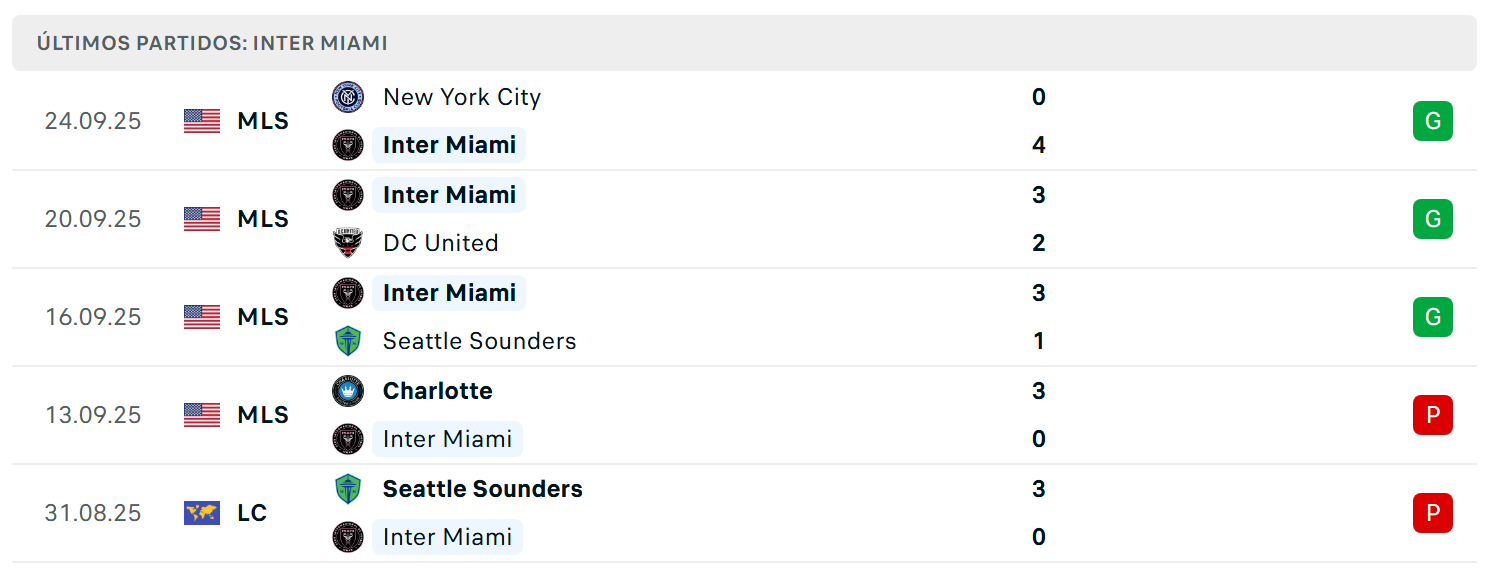Click the MLS label for 13.09.25 match
This screenshot has width=1494, height=577.
coord(263,415)
